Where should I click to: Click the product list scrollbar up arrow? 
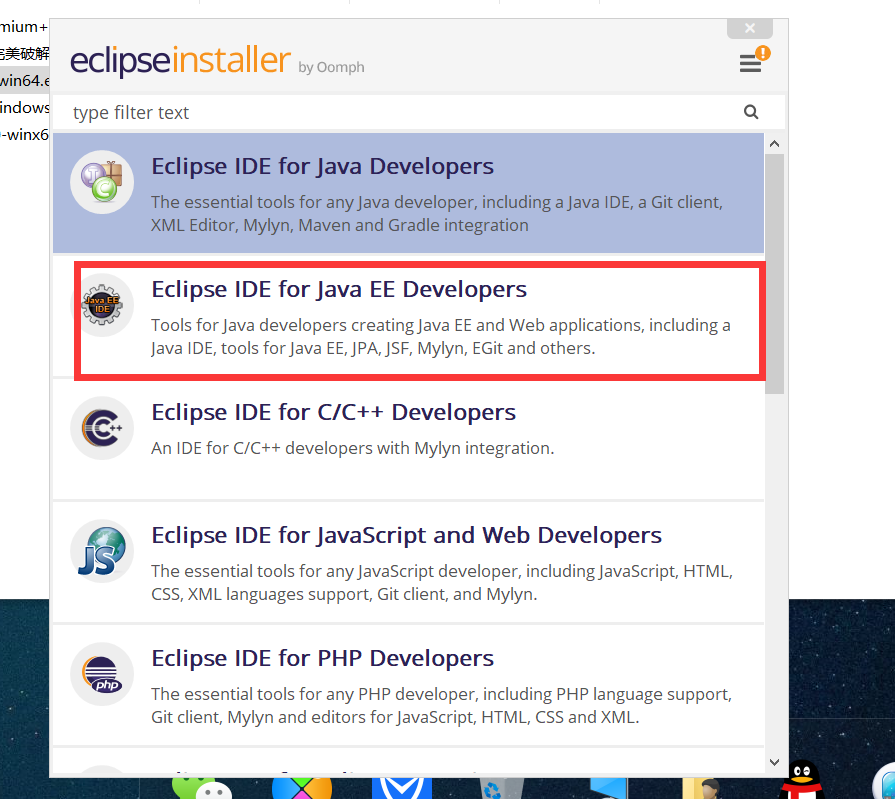point(775,144)
